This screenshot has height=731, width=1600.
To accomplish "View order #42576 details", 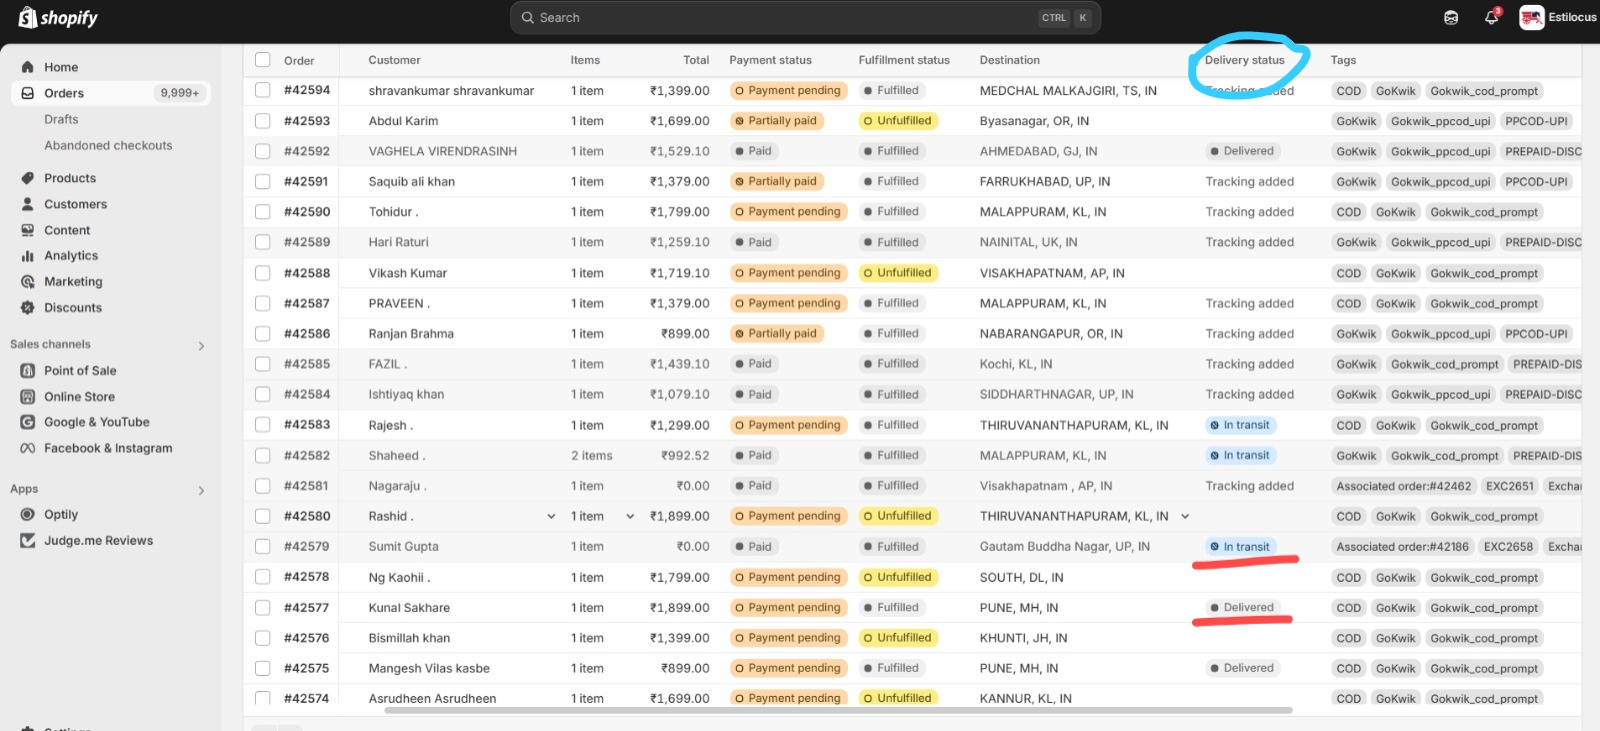I will point(307,637).
